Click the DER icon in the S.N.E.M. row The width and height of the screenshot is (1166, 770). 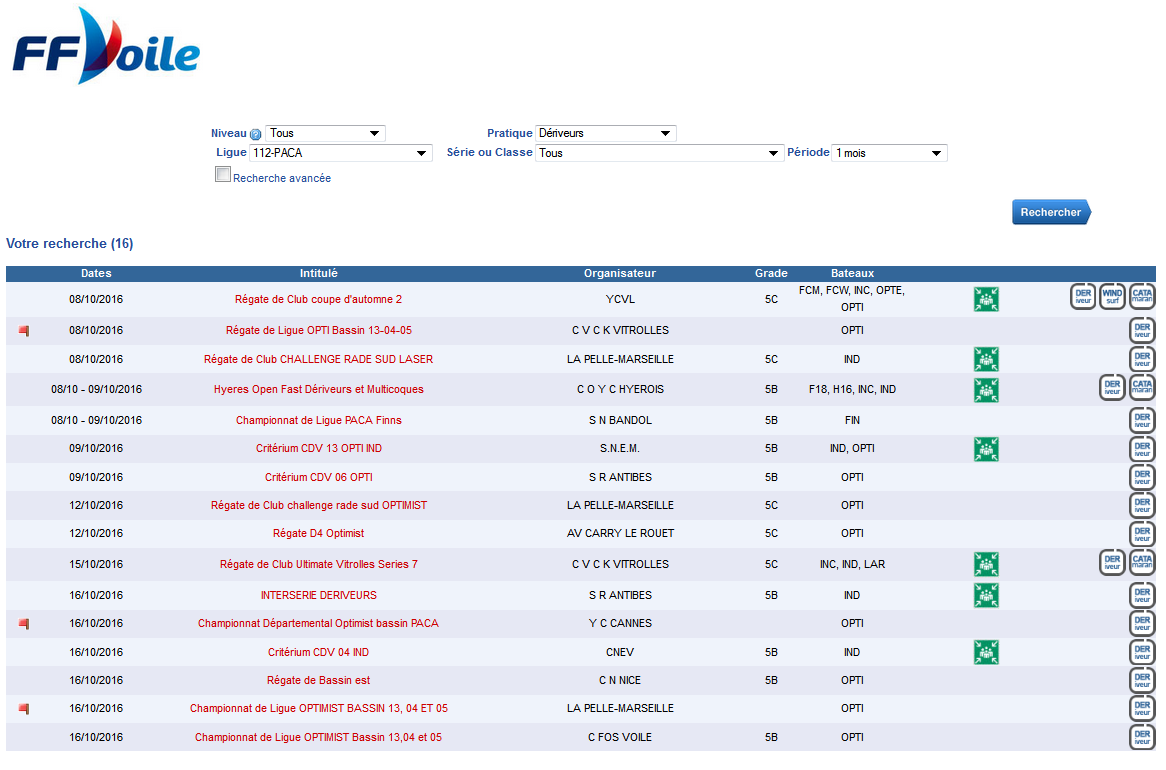(1142, 449)
